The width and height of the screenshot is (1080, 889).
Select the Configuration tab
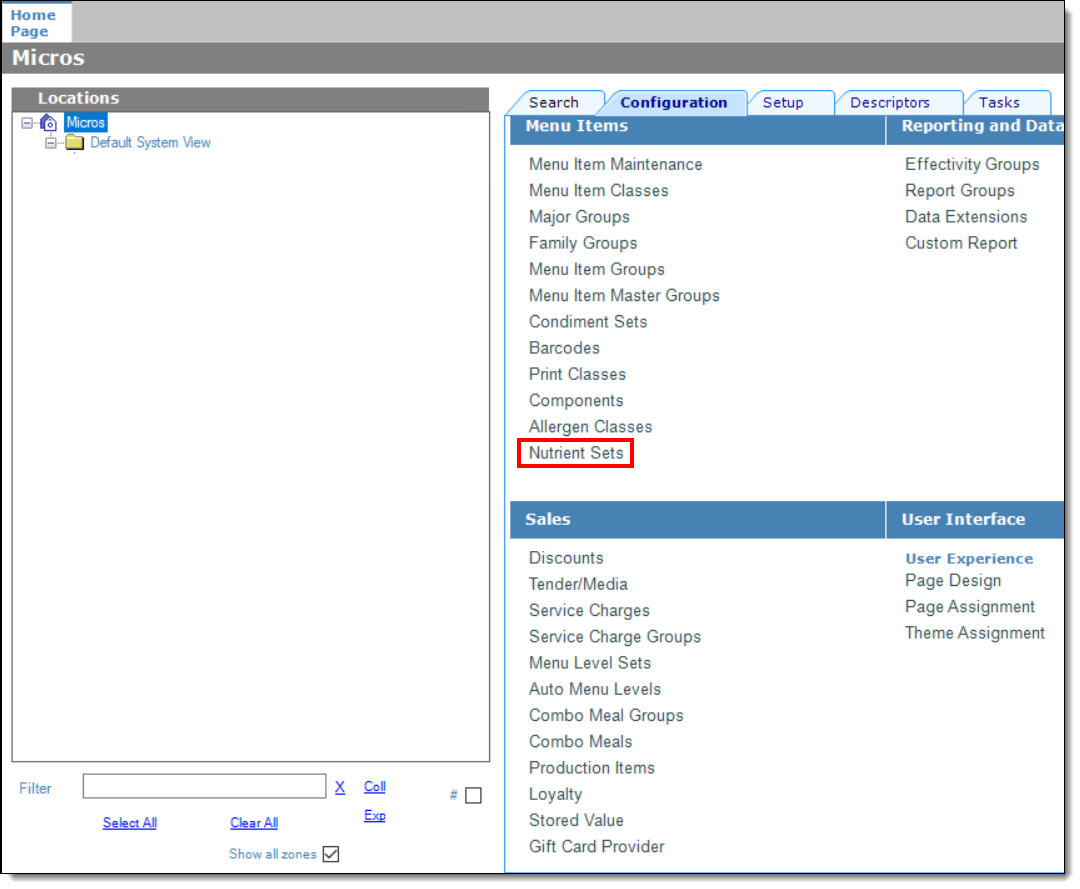(674, 103)
